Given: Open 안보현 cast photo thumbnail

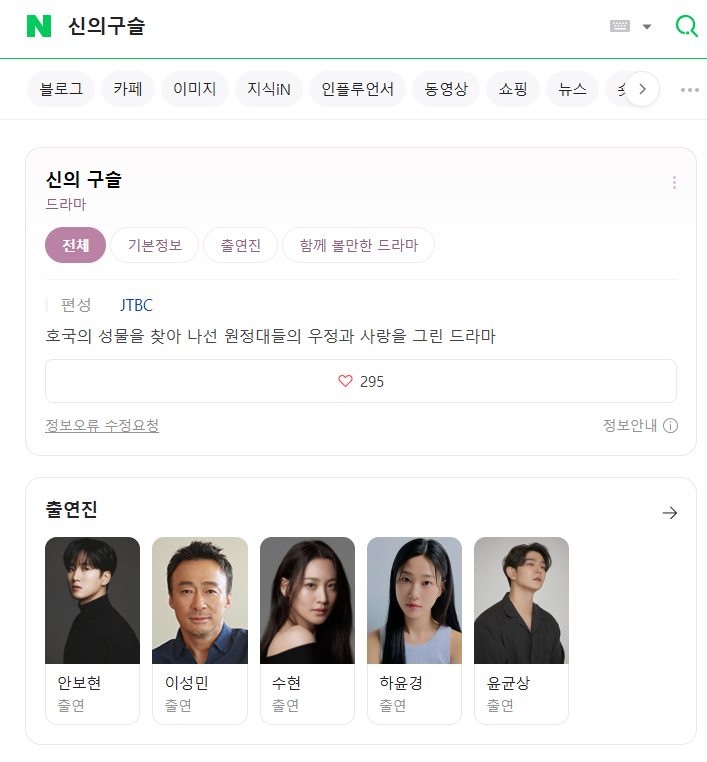Looking at the screenshot, I should pos(92,600).
